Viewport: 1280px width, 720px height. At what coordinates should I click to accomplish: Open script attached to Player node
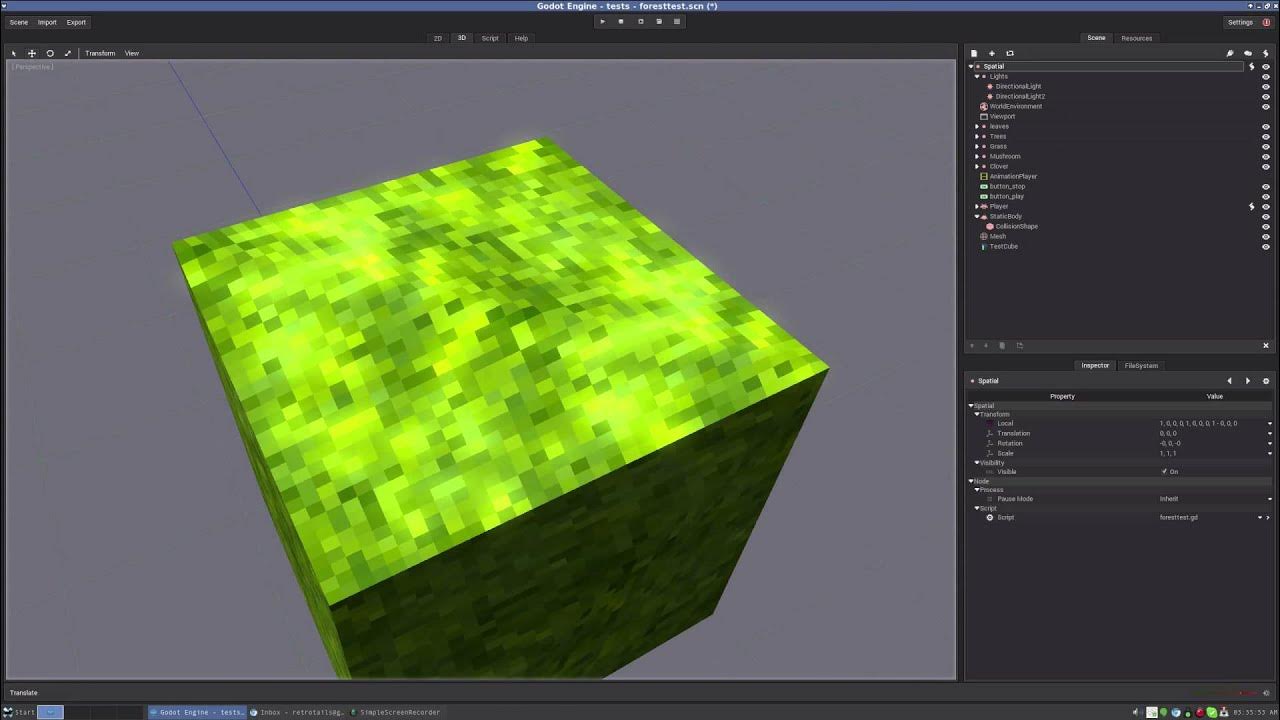[1251, 207]
